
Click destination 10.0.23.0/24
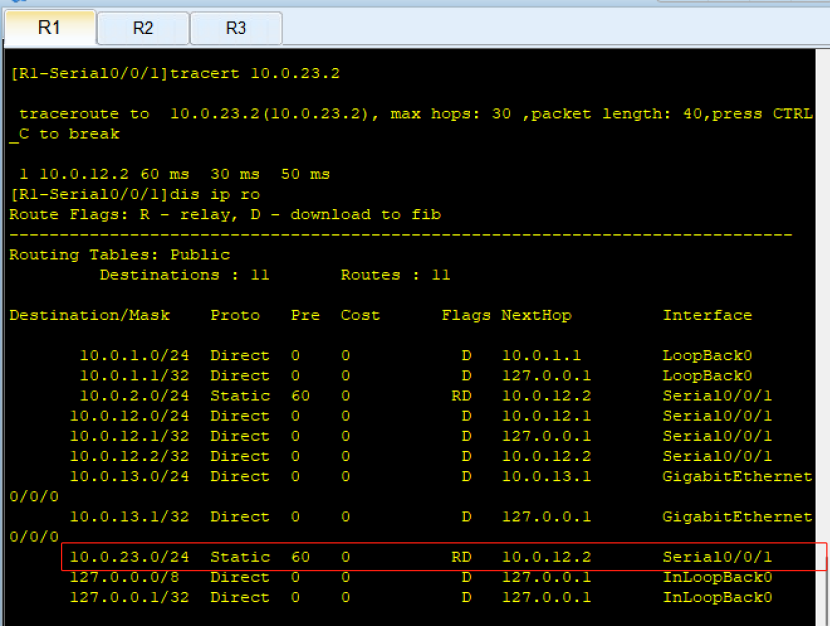click(x=129, y=556)
